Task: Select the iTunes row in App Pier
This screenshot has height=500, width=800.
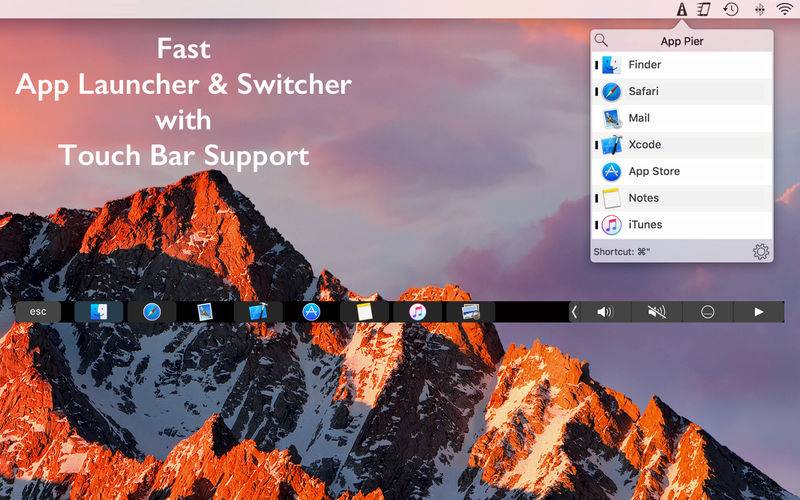Action: pos(682,224)
